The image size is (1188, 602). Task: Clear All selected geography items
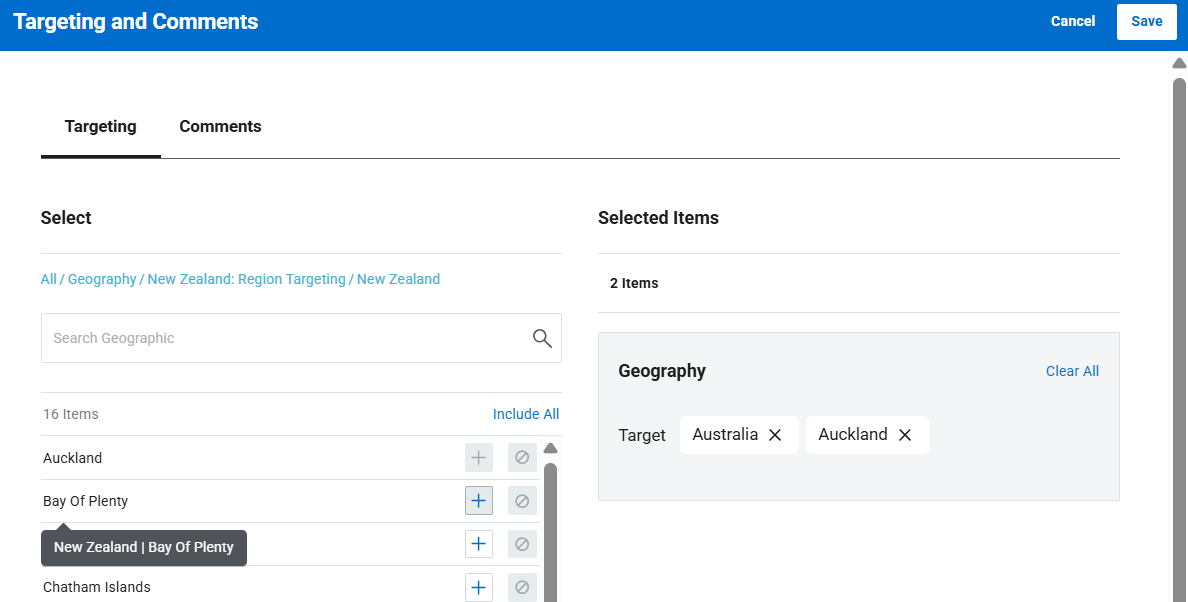[x=1072, y=371]
